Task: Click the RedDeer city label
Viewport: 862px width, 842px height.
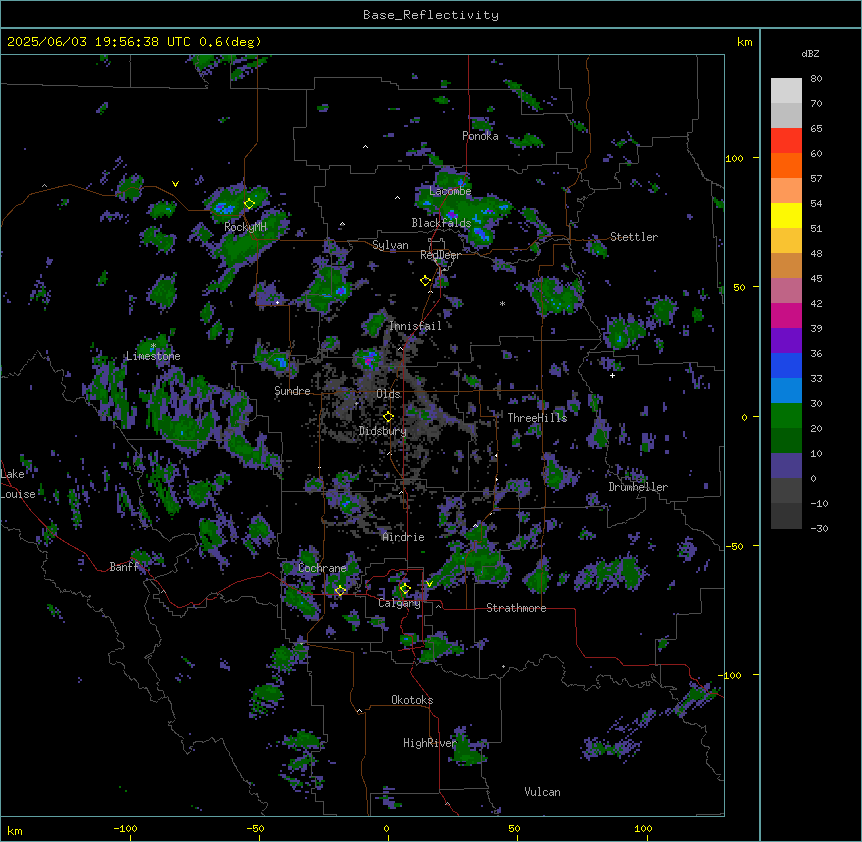Action: click(441, 255)
